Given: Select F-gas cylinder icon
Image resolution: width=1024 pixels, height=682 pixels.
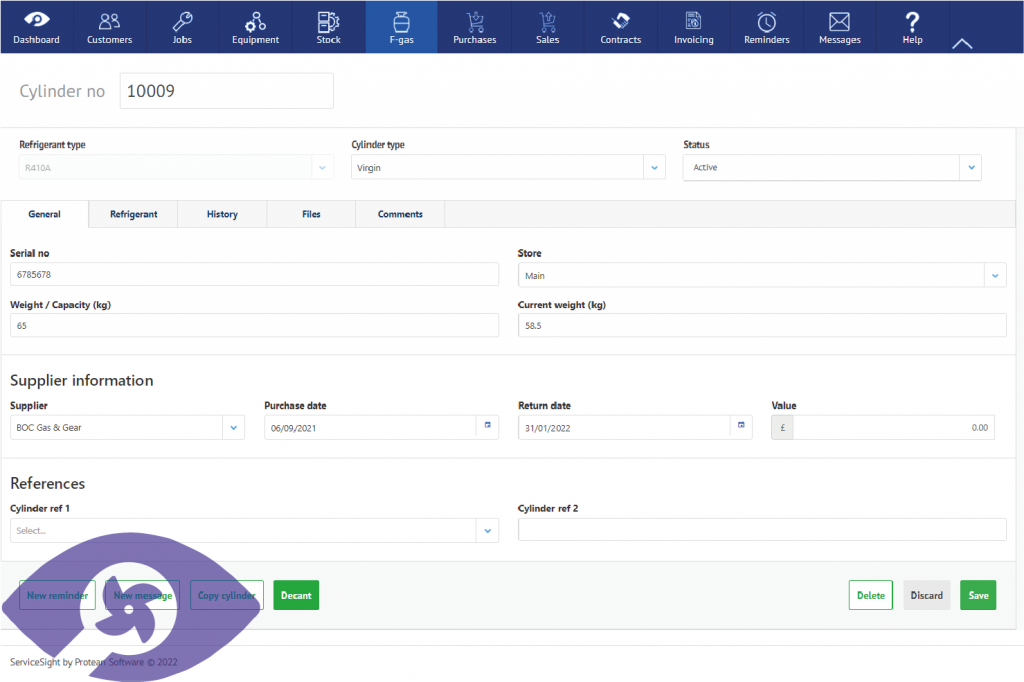Looking at the screenshot, I should [402, 22].
